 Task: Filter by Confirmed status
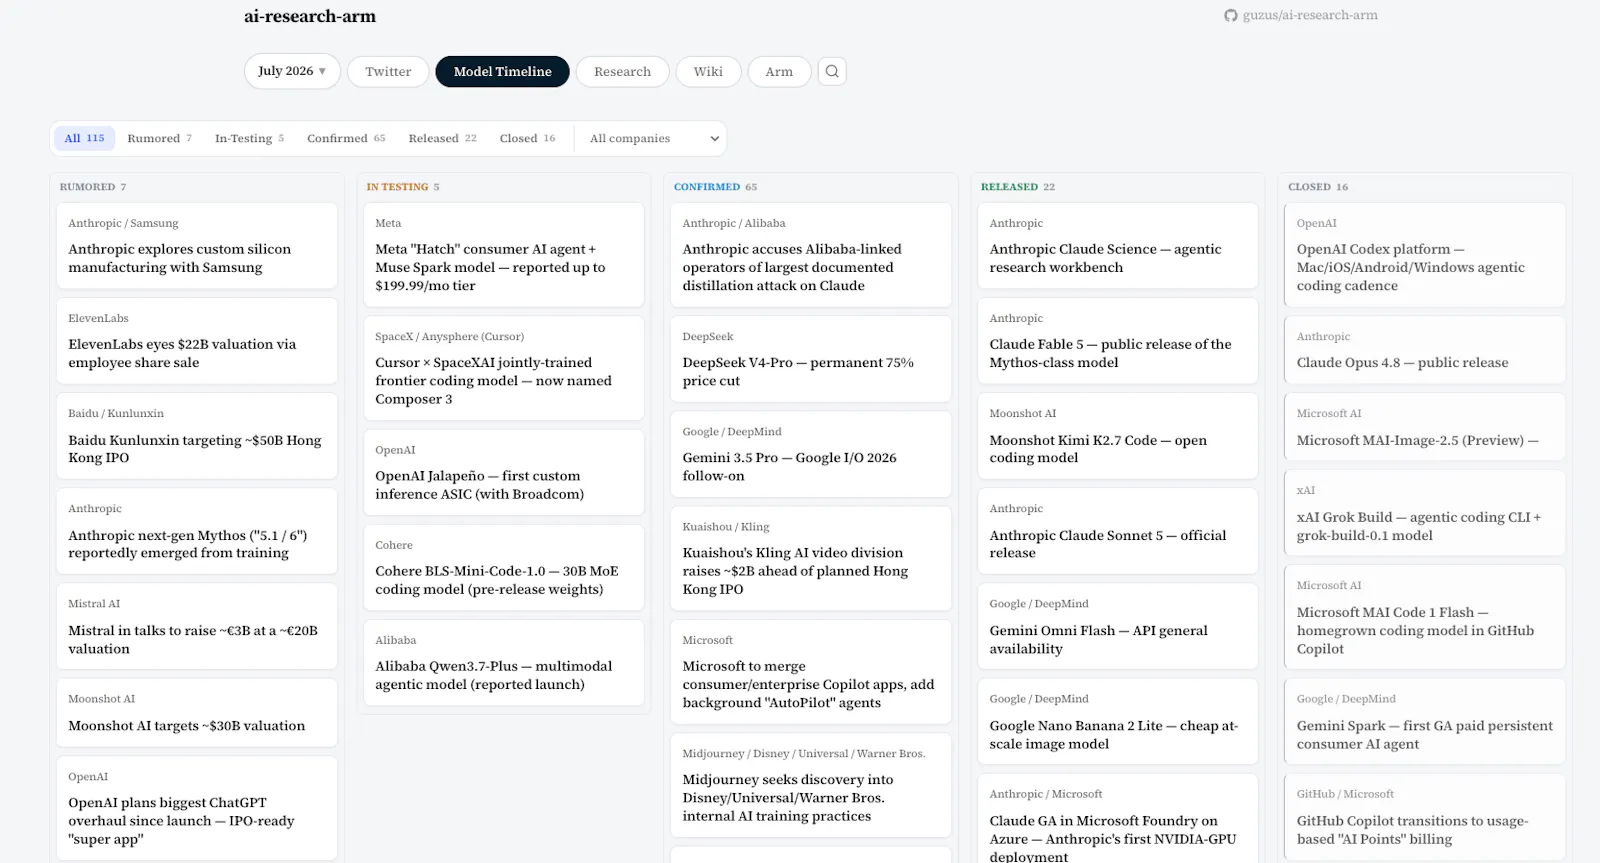pyautogui.click(x=346, y=138)
